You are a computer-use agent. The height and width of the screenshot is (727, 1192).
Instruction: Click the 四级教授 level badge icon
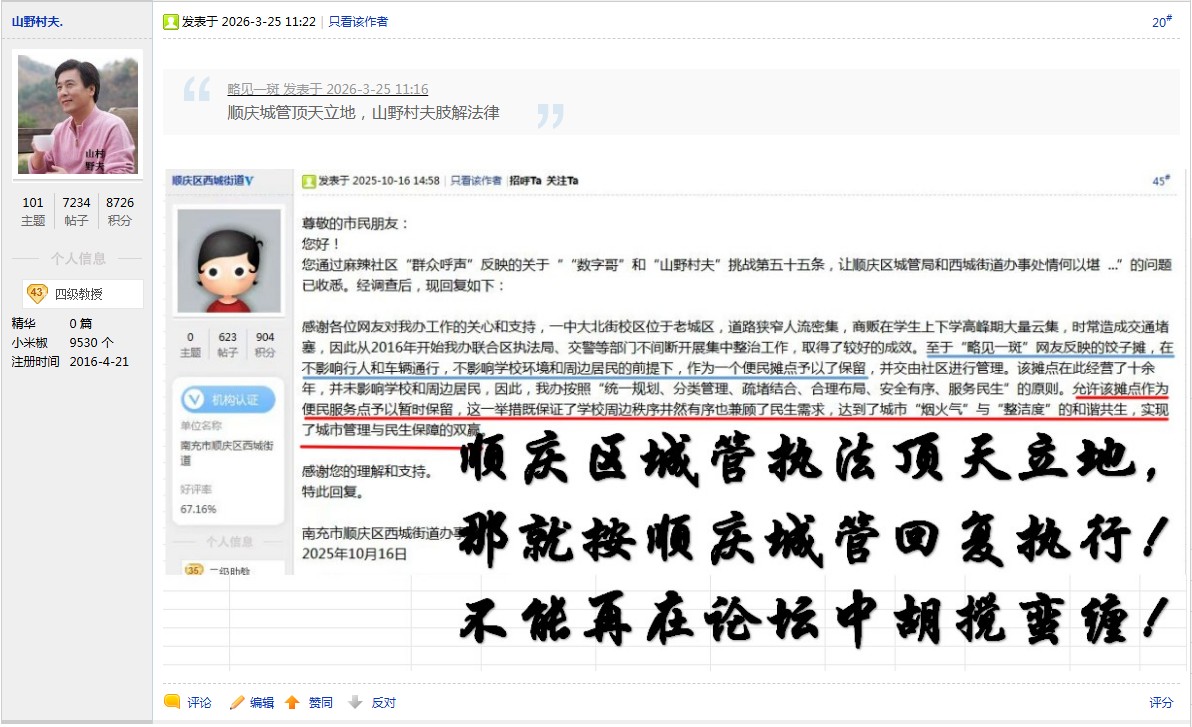[x=36, y=294]
